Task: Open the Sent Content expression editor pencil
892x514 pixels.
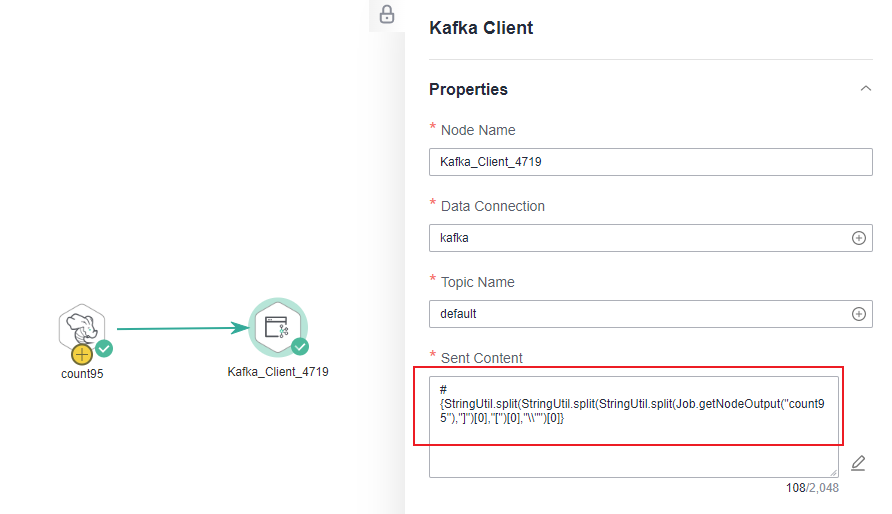Action: [x=858, y=463]
